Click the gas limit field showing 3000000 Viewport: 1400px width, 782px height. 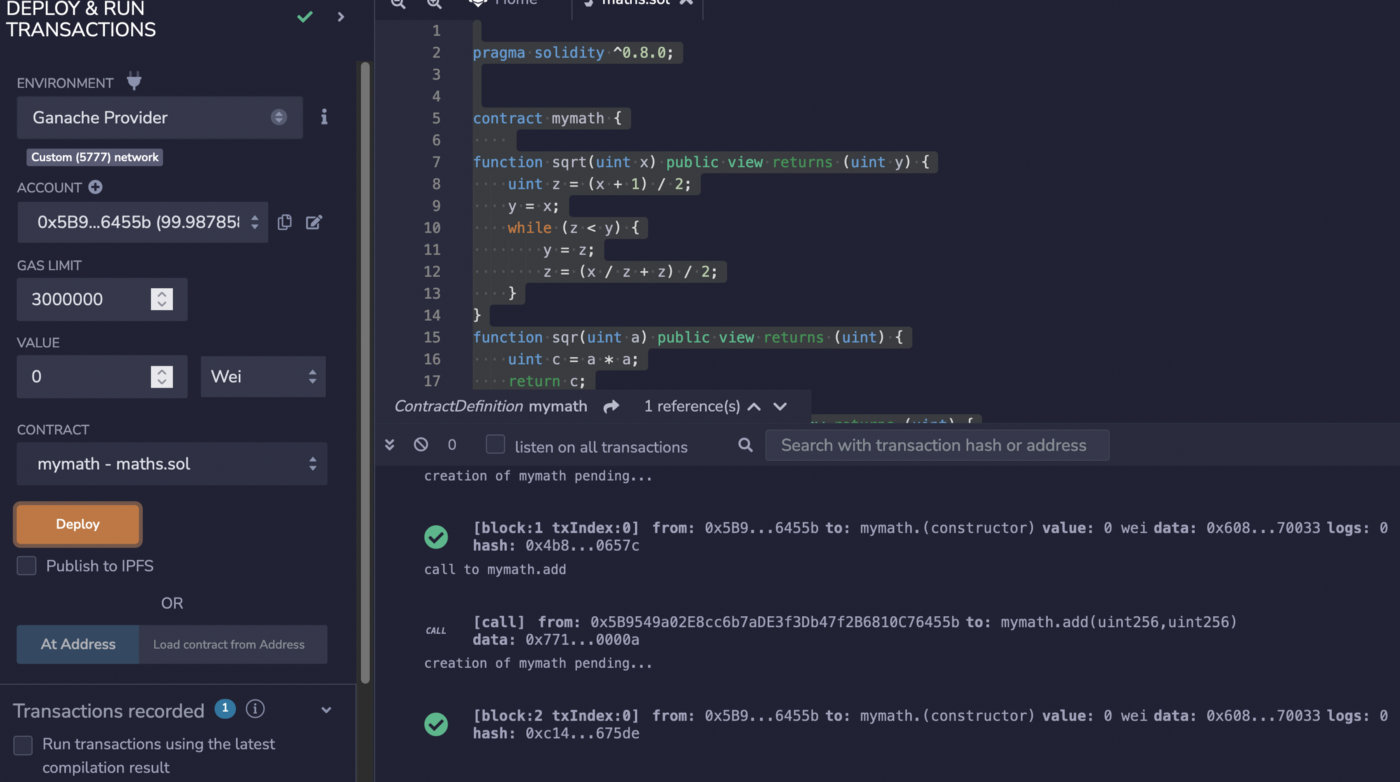click(102, 299)
